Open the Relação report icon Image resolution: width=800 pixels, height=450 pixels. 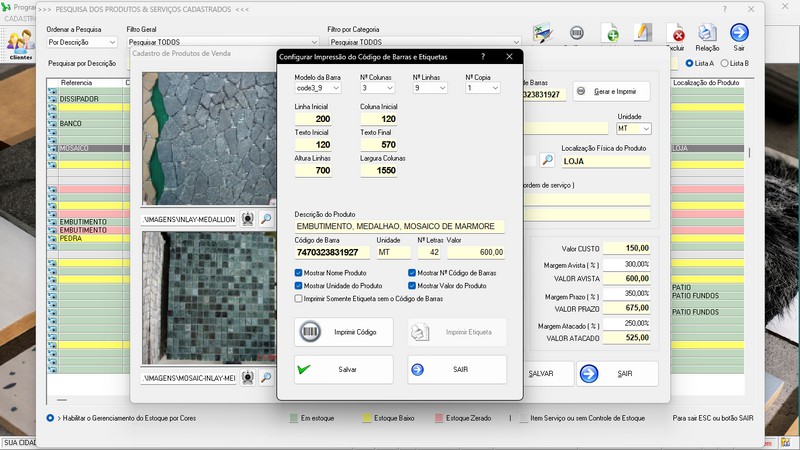(x=707, y=37)
